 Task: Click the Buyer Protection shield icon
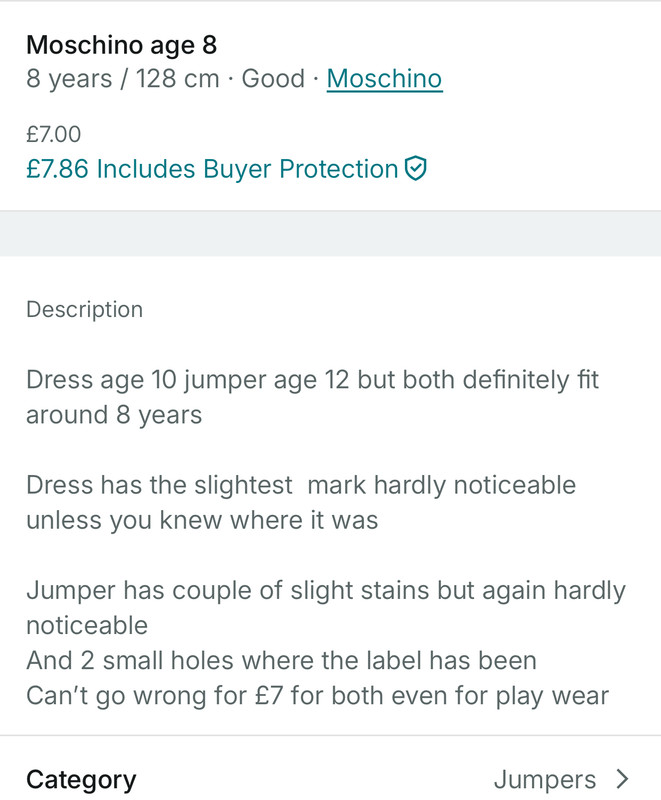point(416,168)
